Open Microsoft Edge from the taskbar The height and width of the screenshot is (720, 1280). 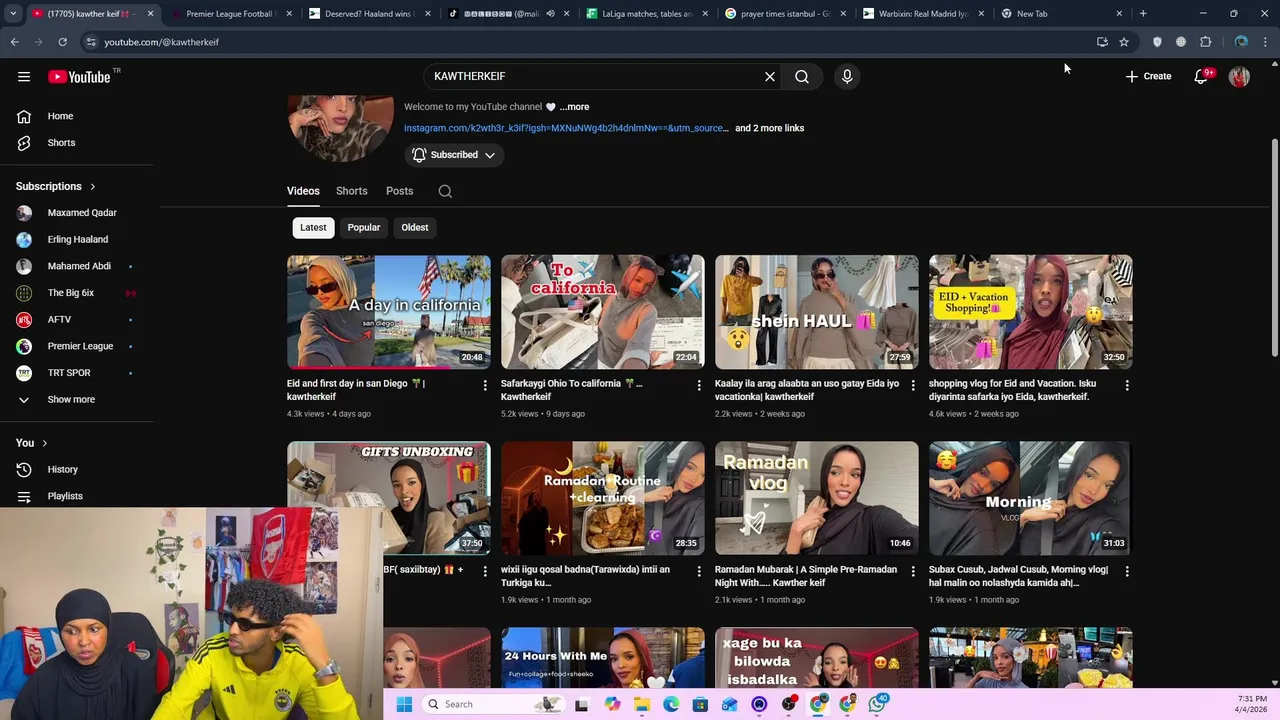click(x=671, y=704)
